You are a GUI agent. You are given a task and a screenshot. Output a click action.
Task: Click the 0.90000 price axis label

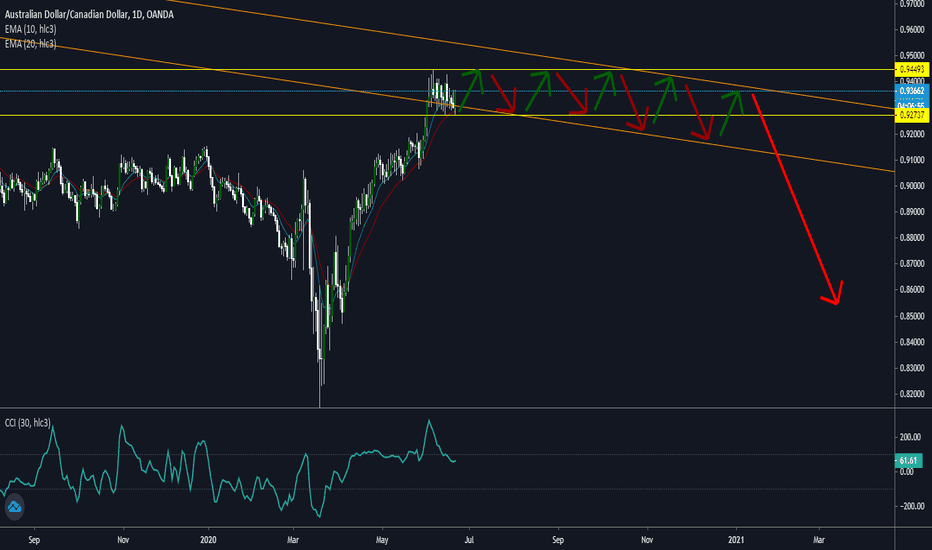pyautogui.click(x=912, y=186)
